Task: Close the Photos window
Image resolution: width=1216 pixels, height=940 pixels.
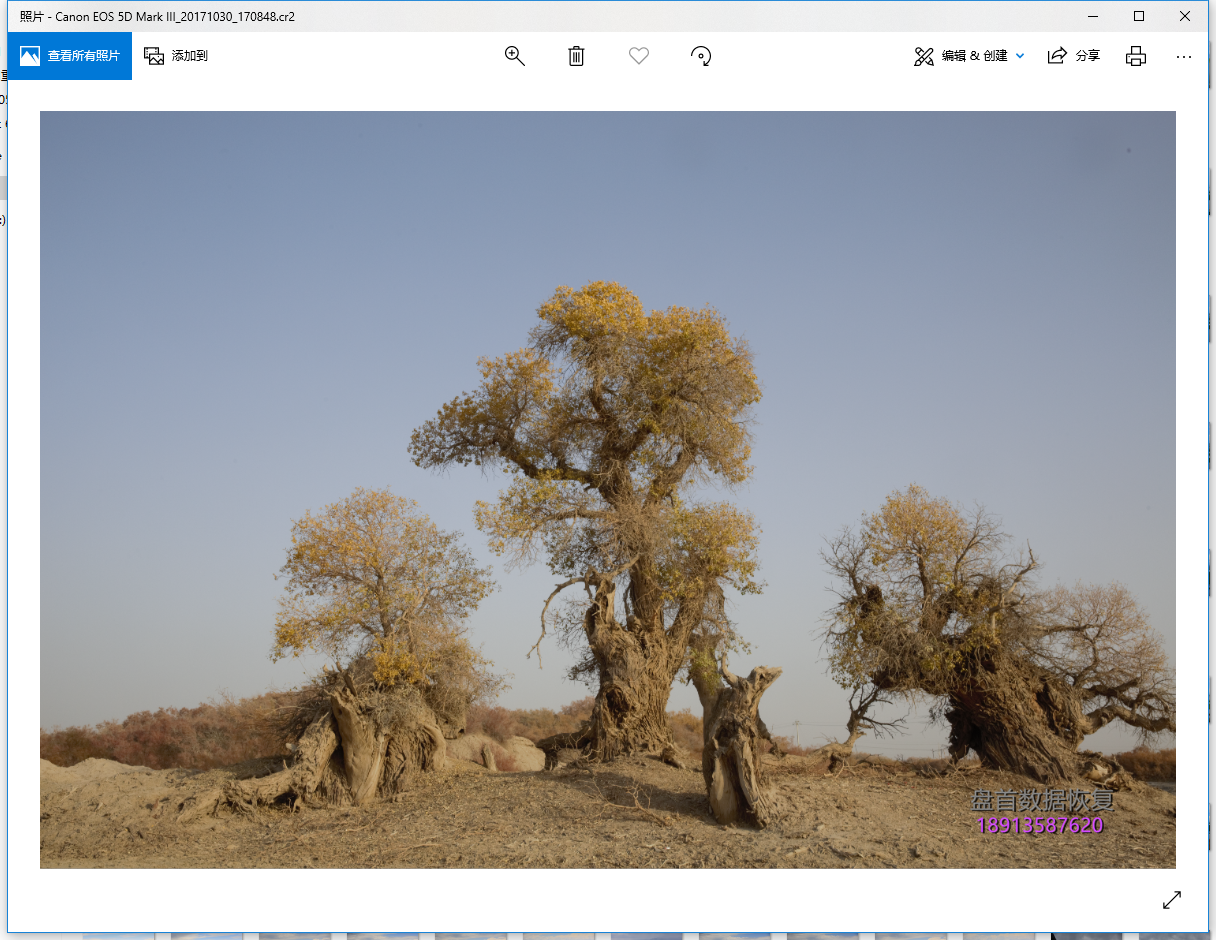Action: pyautogui.click(x=1185, y=16)
